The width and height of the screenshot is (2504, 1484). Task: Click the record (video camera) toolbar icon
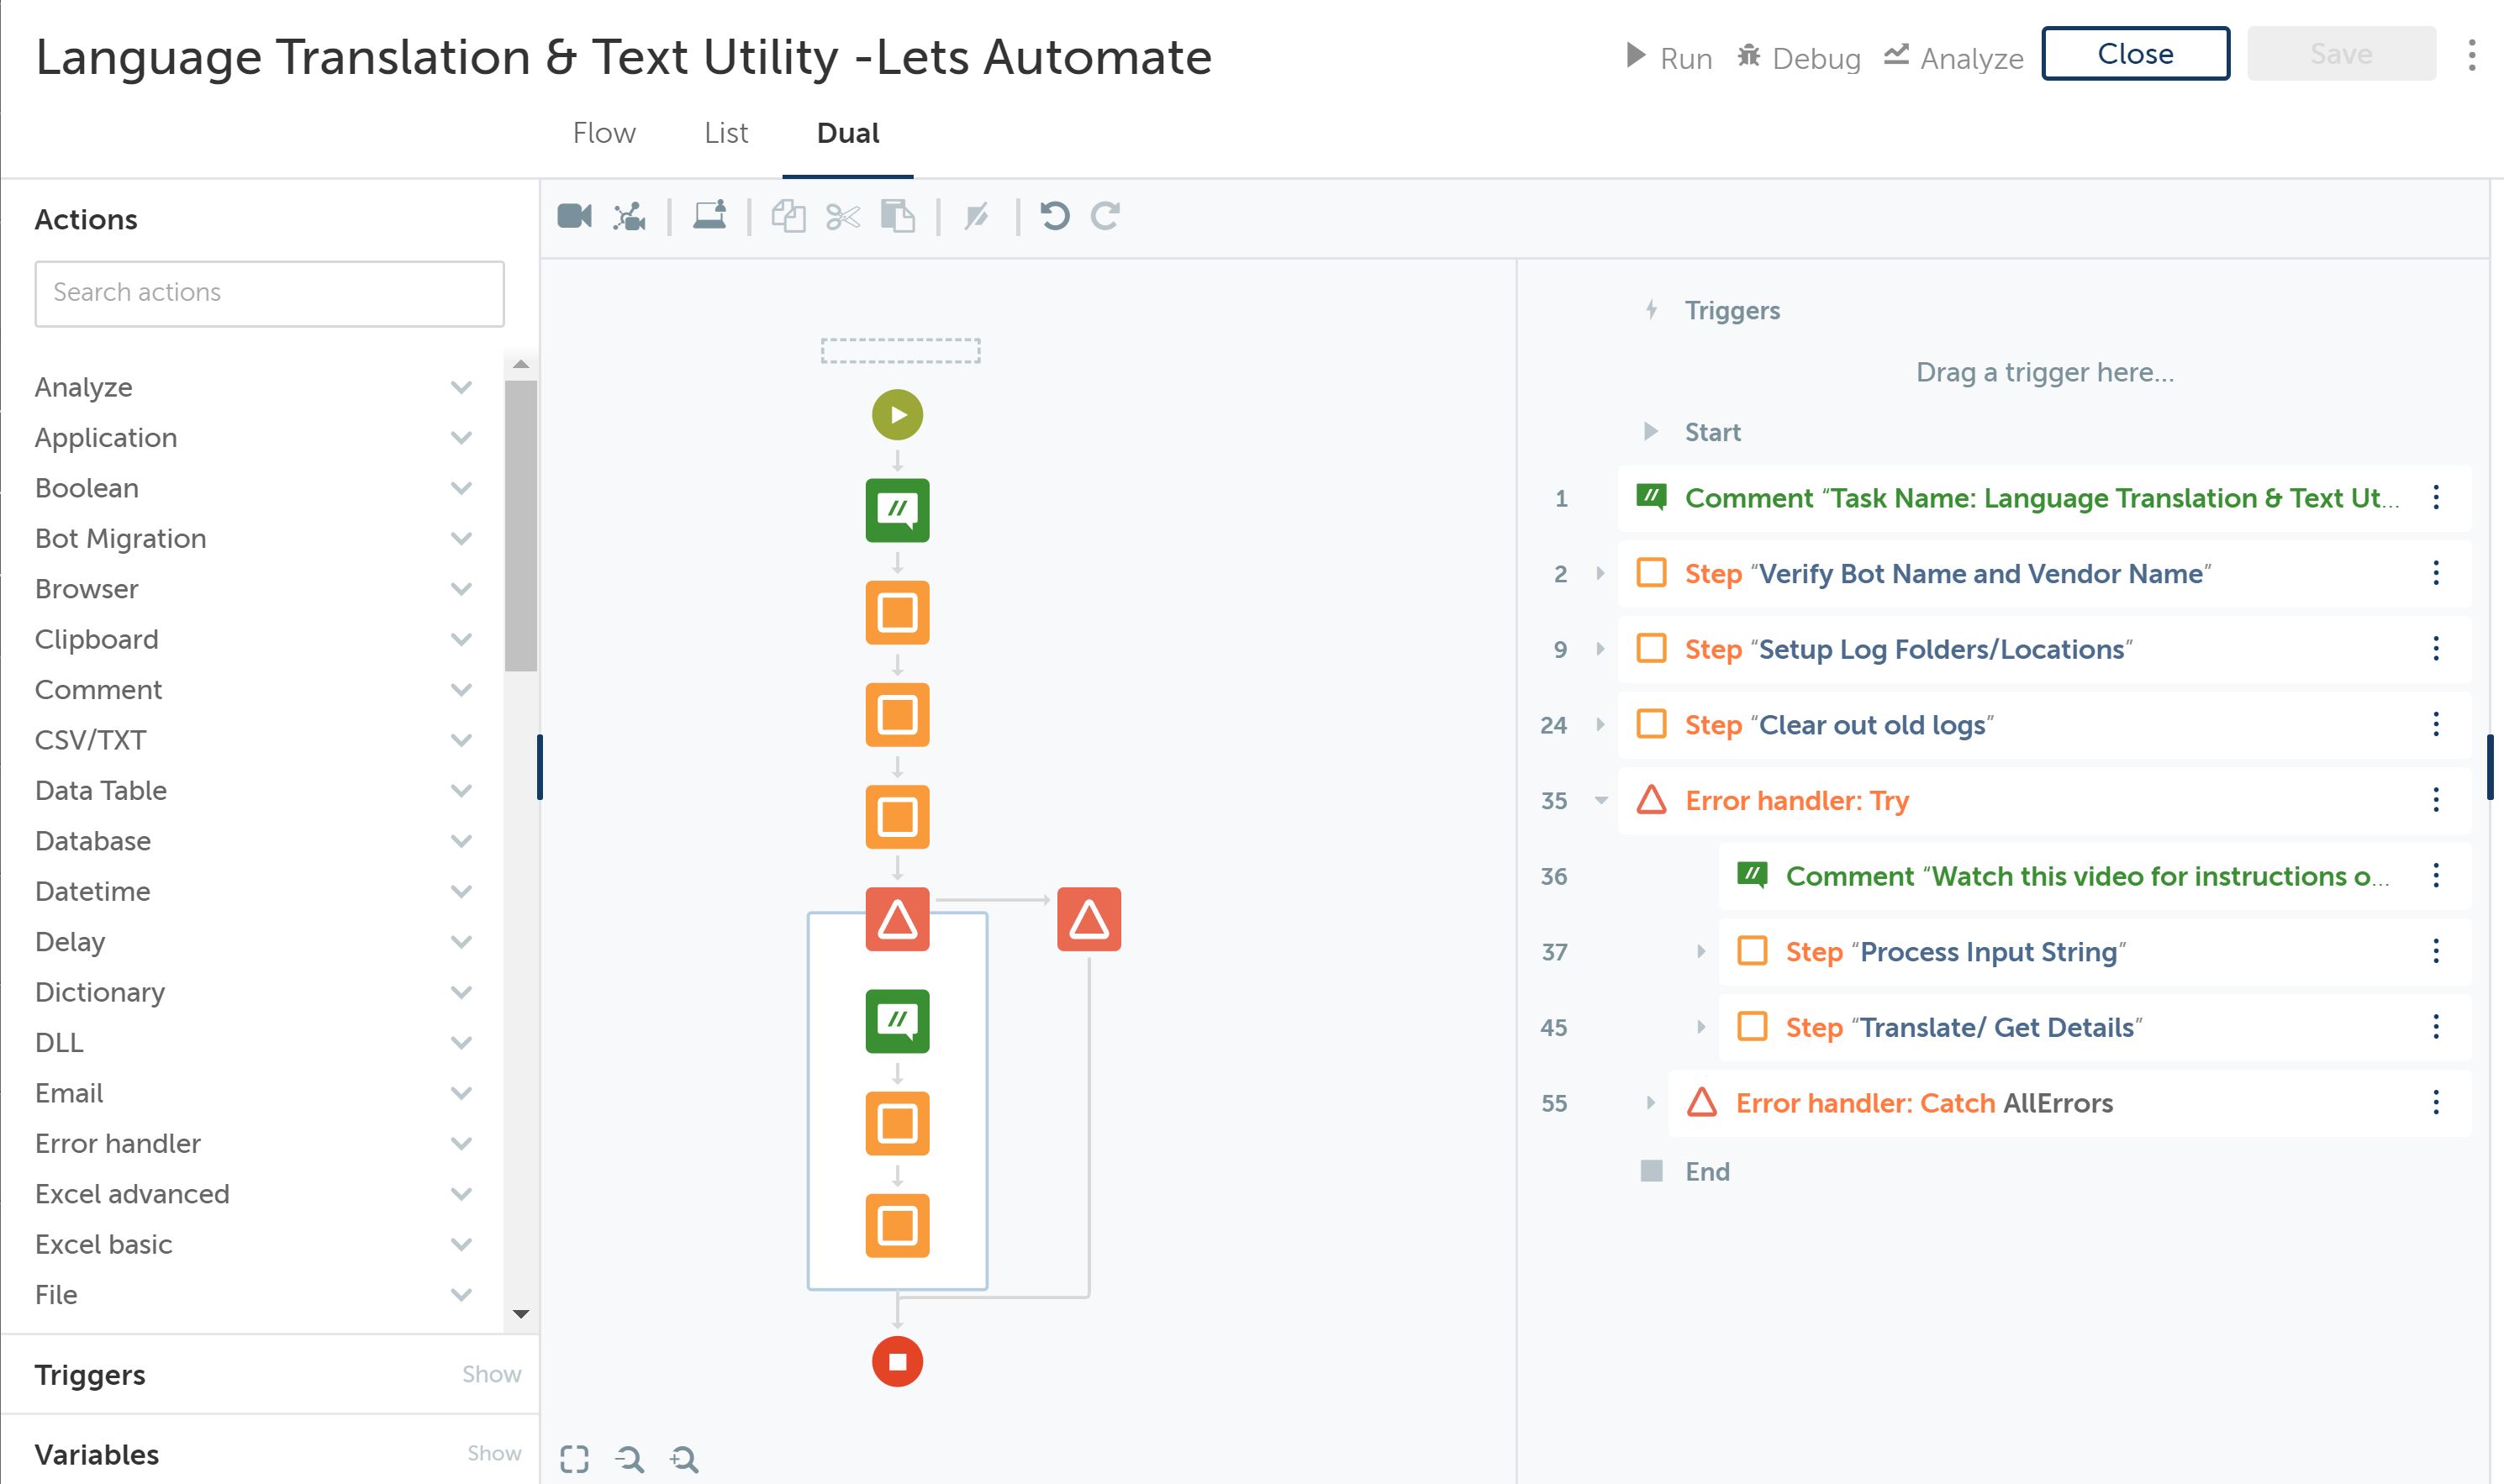tap(574, 216)
